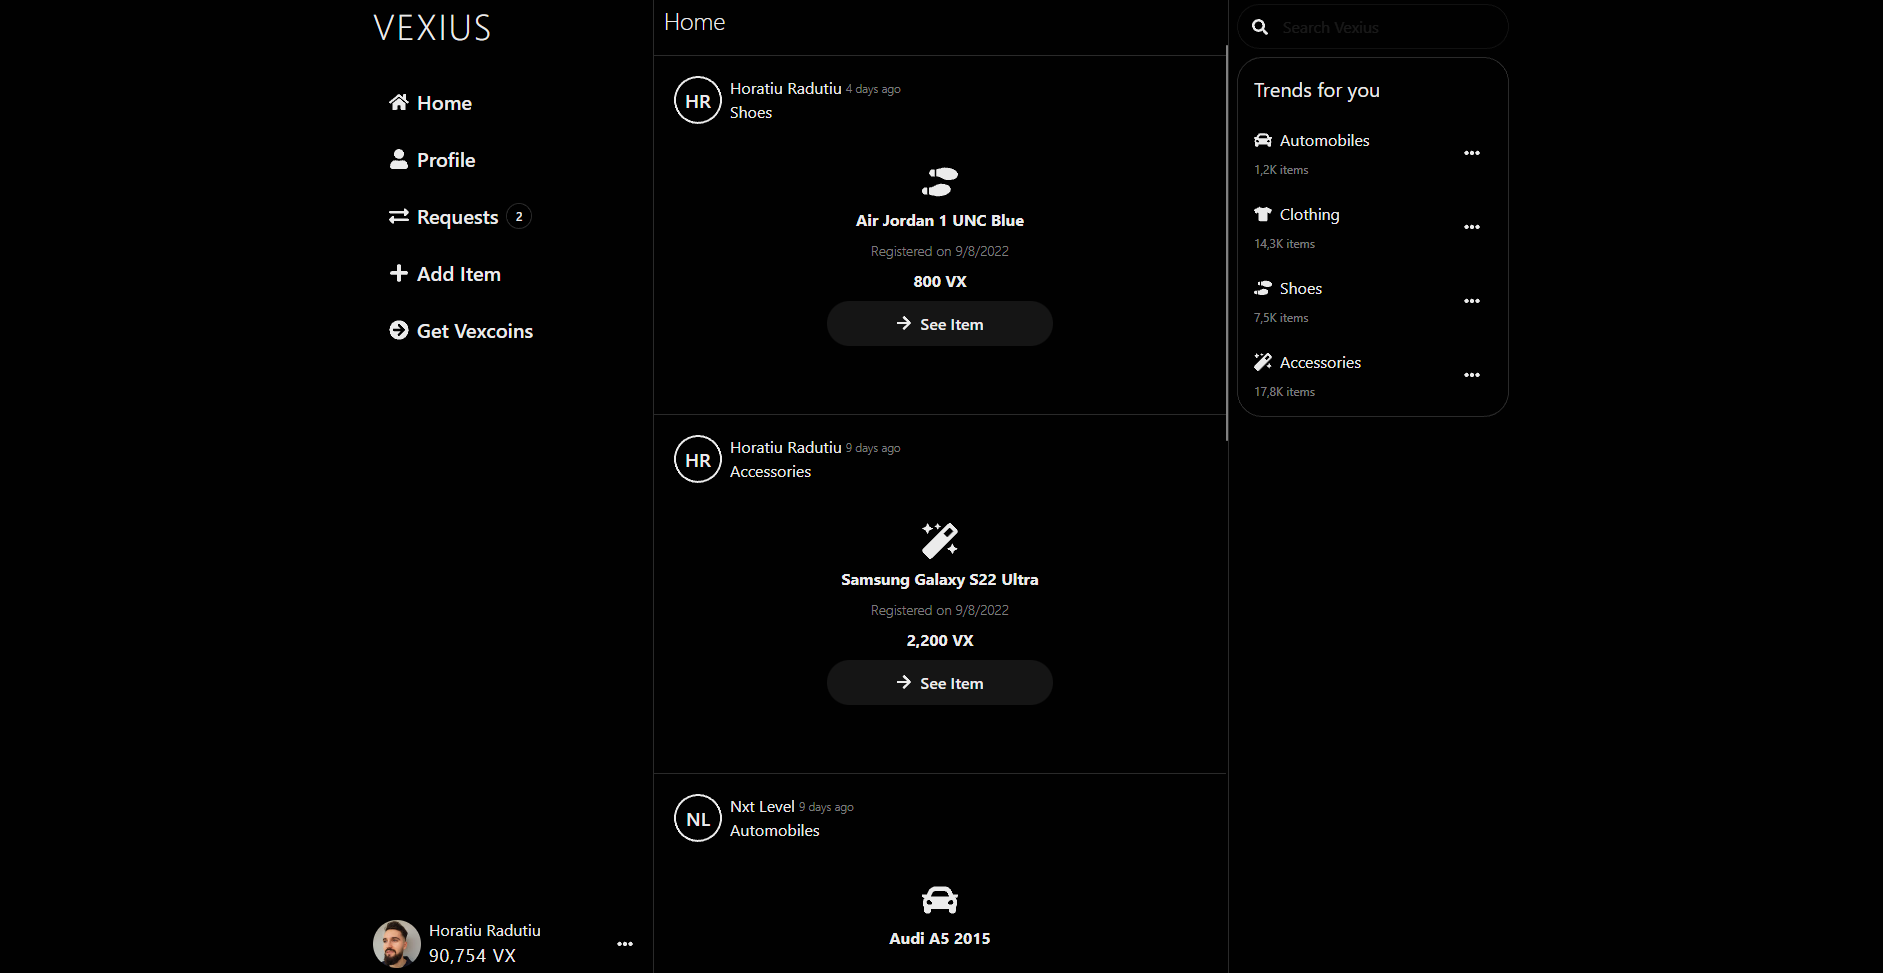
Task: Select the Shoes trend
Action: [1301, 288]
